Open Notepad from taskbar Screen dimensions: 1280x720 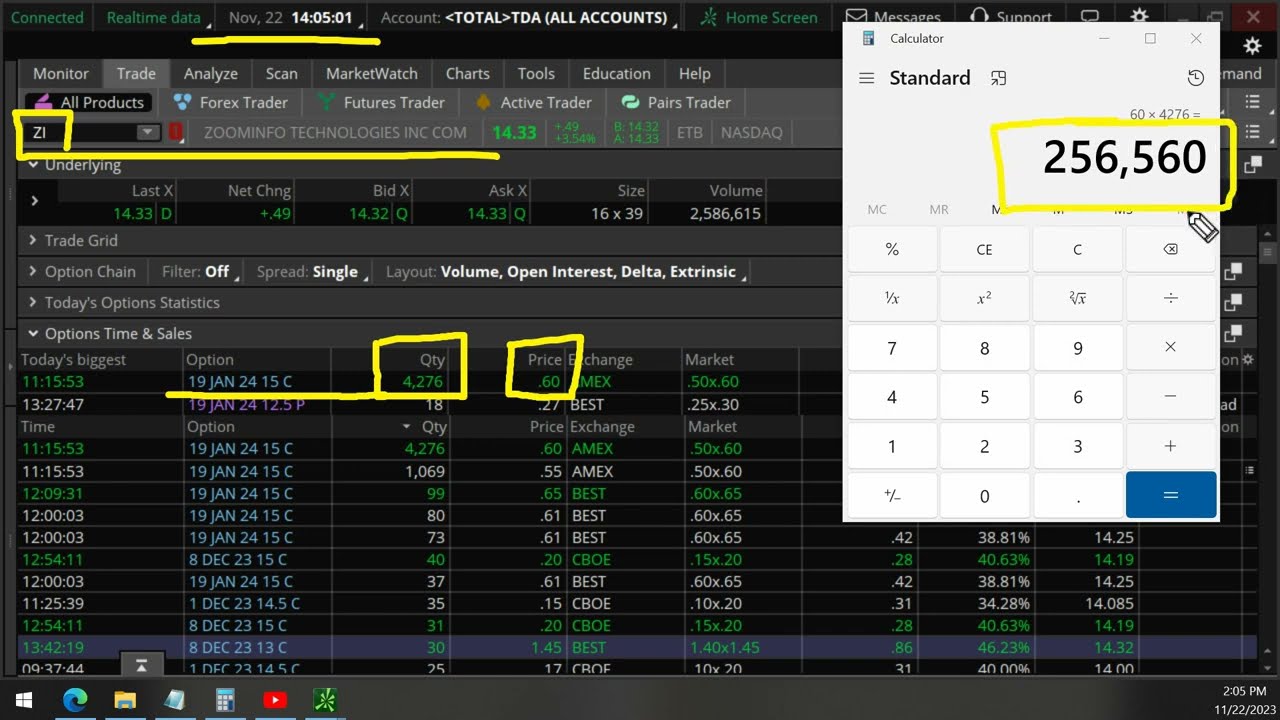pyautogui.click(x=175, y=700)
